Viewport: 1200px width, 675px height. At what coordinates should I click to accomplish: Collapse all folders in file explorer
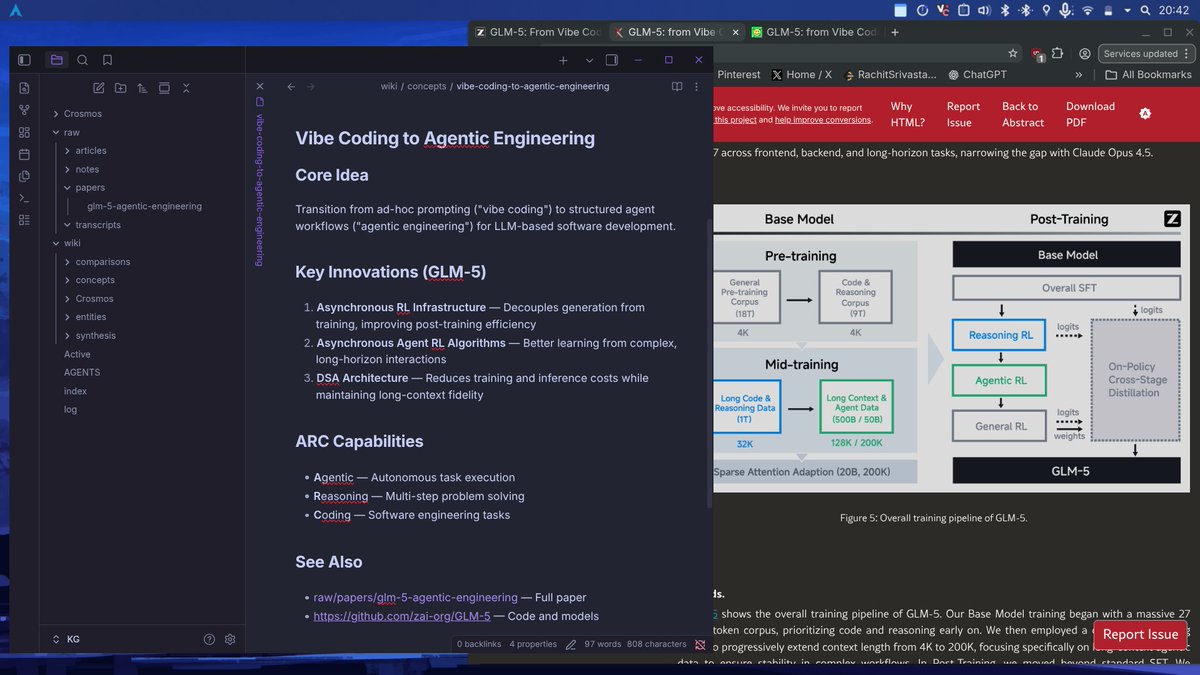[x=186, y=88]
